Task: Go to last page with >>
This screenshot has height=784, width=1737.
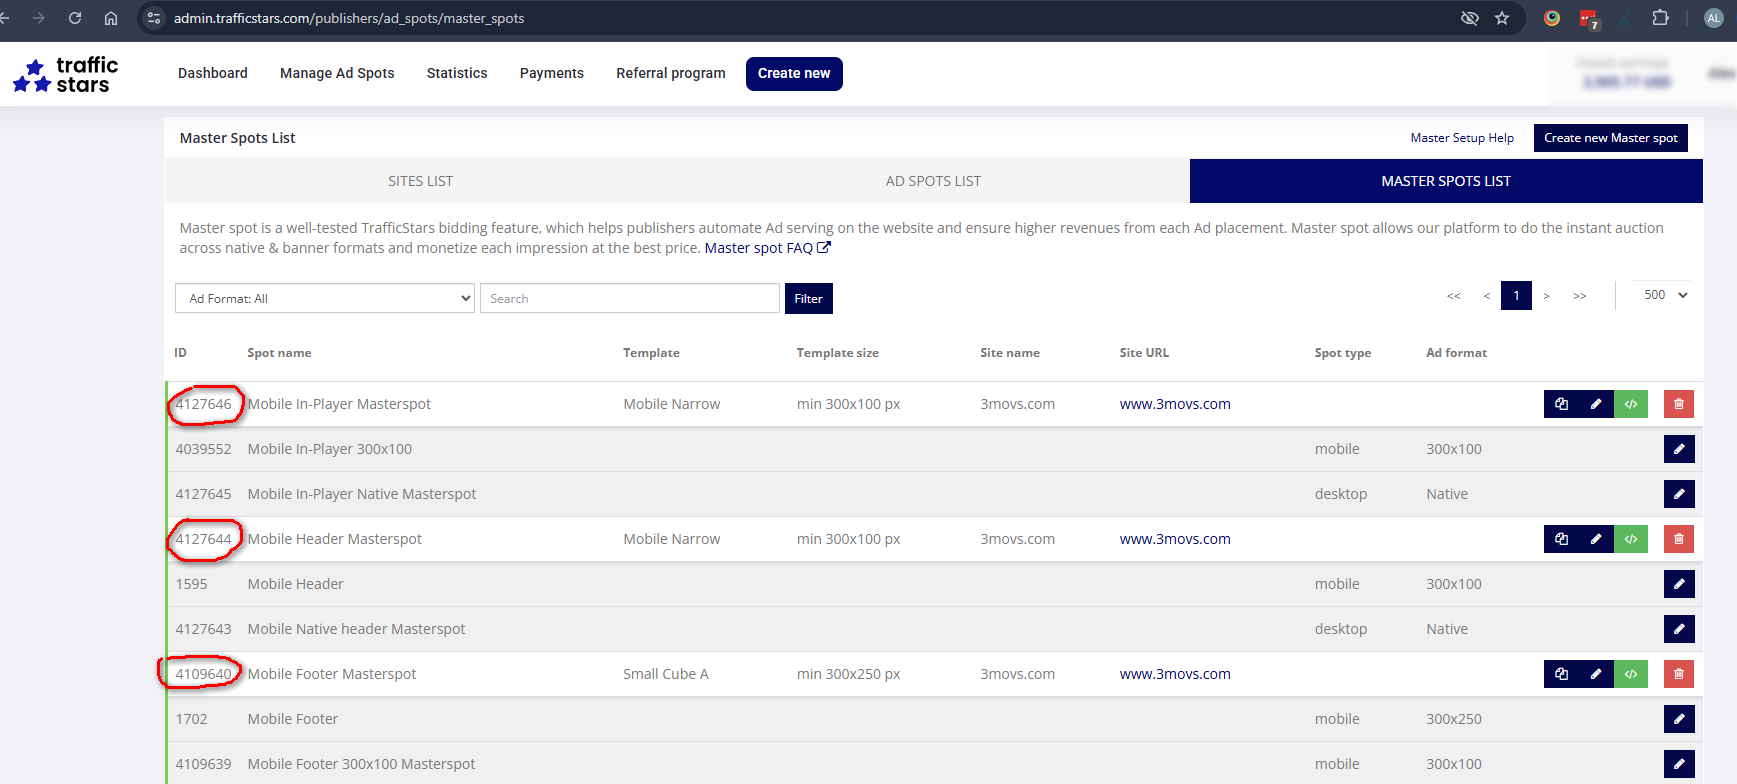Action: (x=1580, y=296)
